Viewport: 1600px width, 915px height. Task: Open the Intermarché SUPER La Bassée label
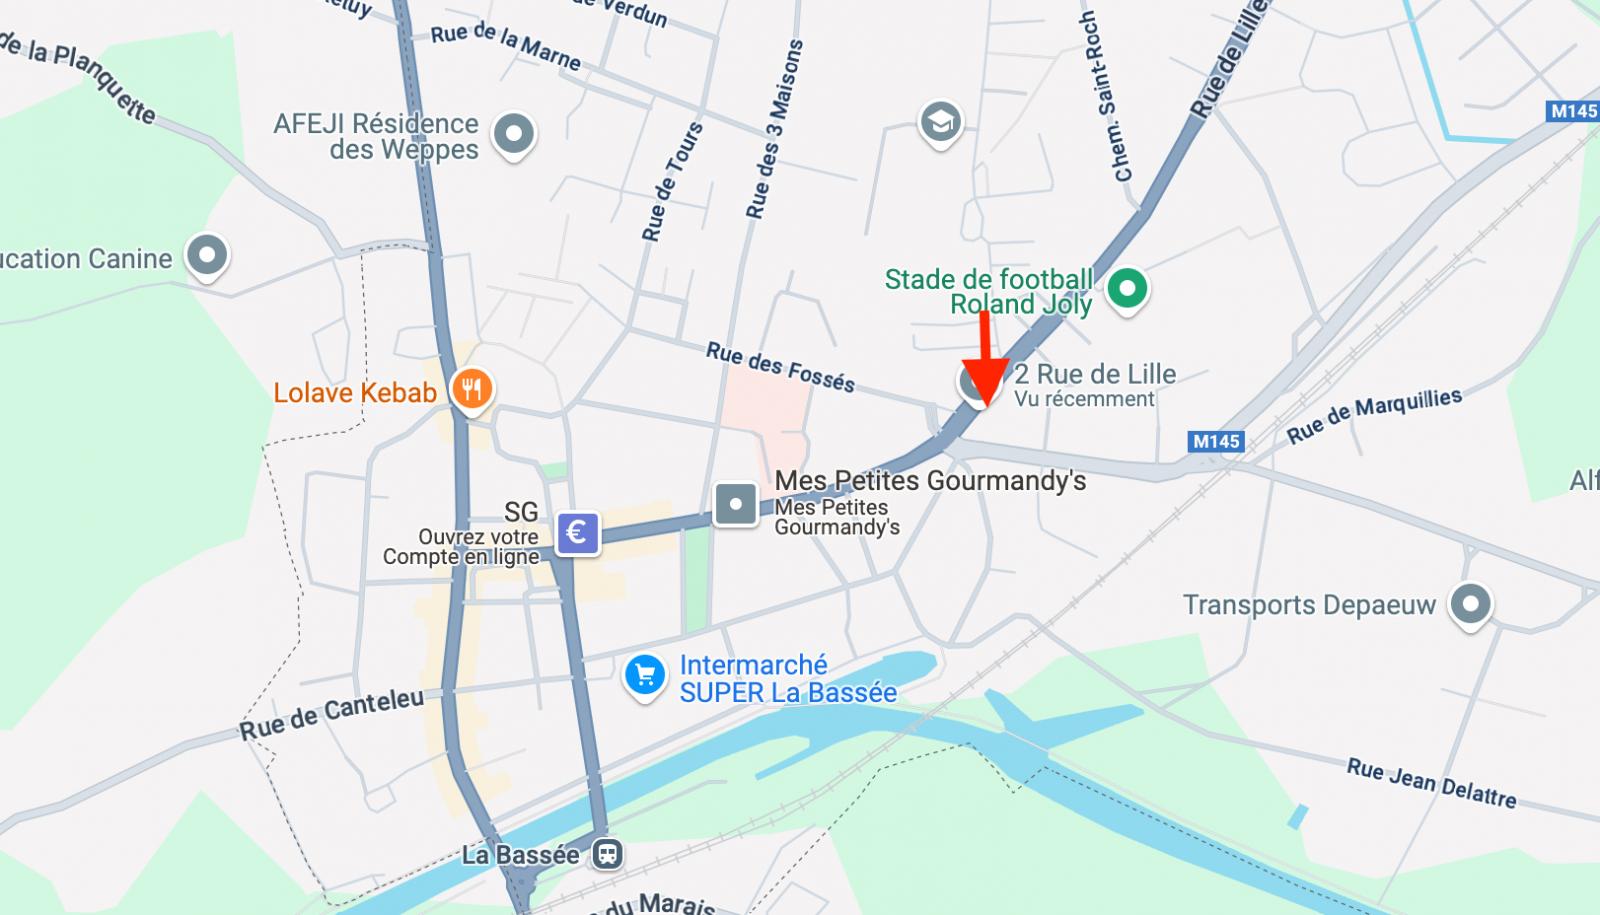(788, 679)
